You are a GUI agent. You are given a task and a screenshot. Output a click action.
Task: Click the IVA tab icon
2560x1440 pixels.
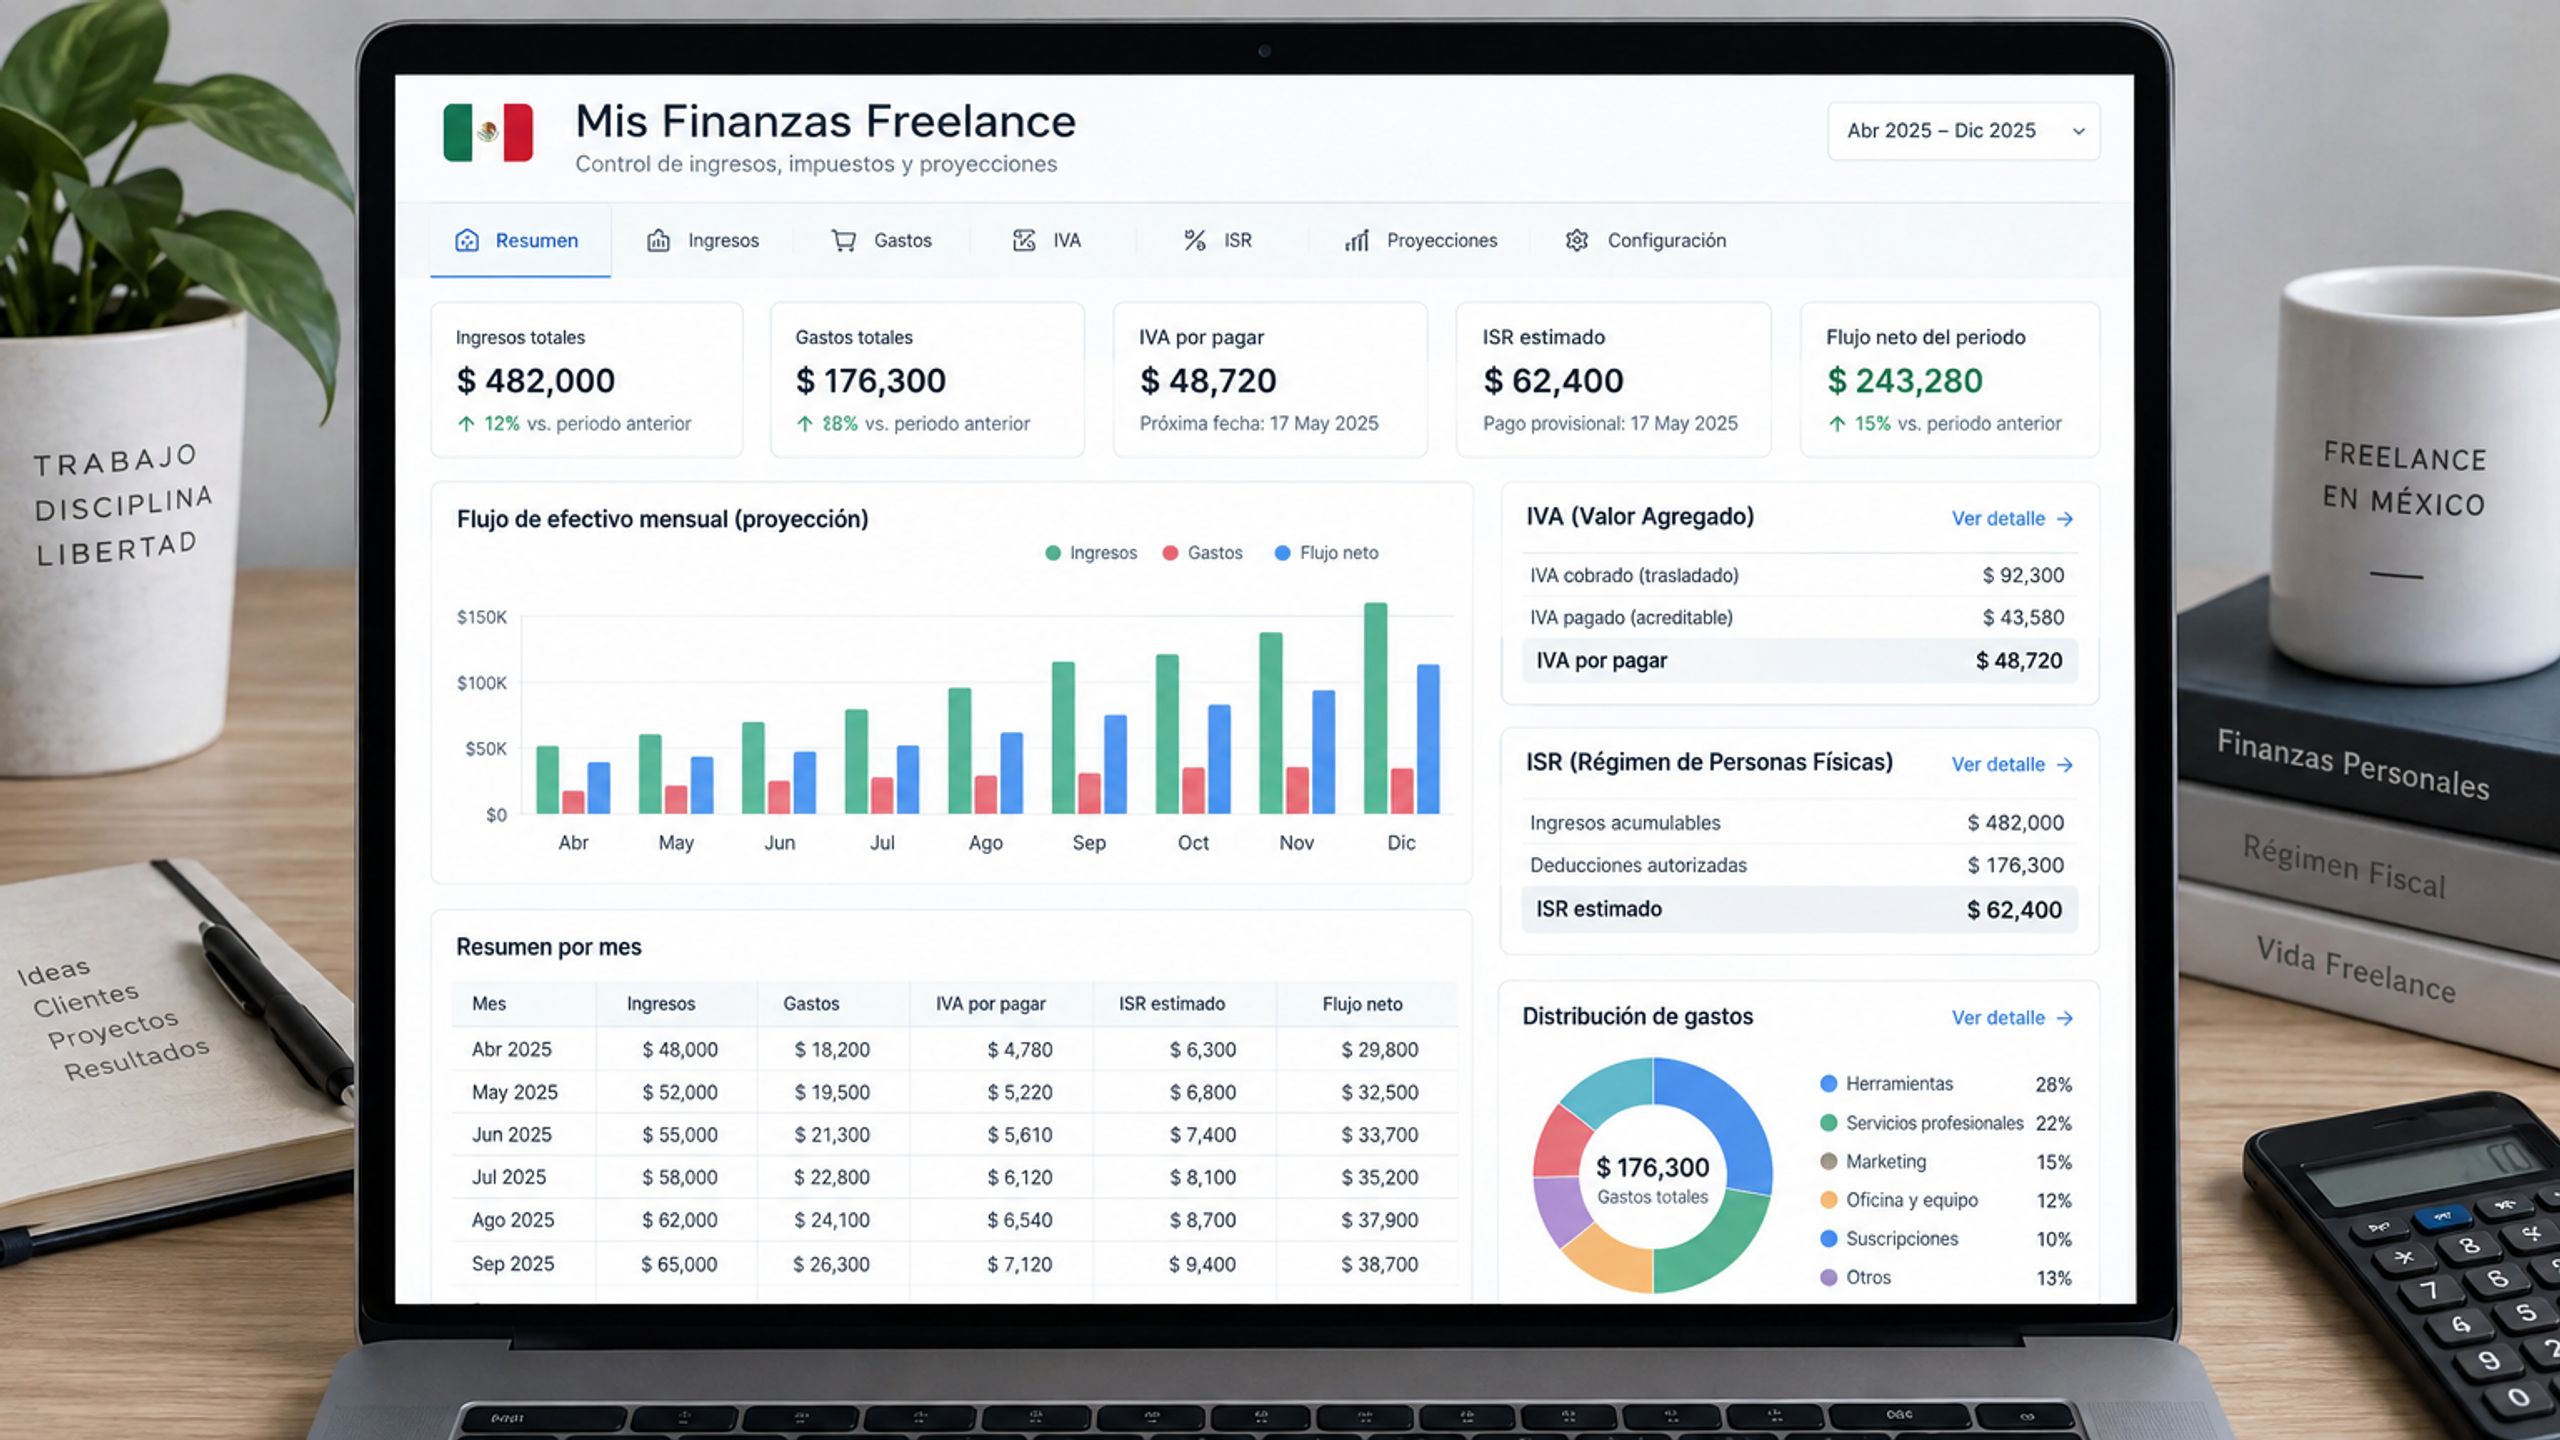pos(1024,240)
